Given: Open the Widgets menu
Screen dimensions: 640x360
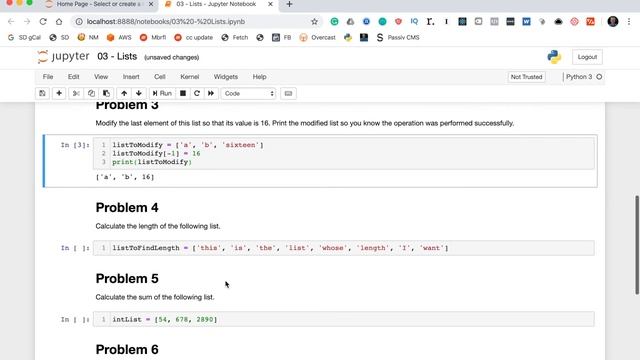Looking at the screenshot, I should (x=226, y=77).
